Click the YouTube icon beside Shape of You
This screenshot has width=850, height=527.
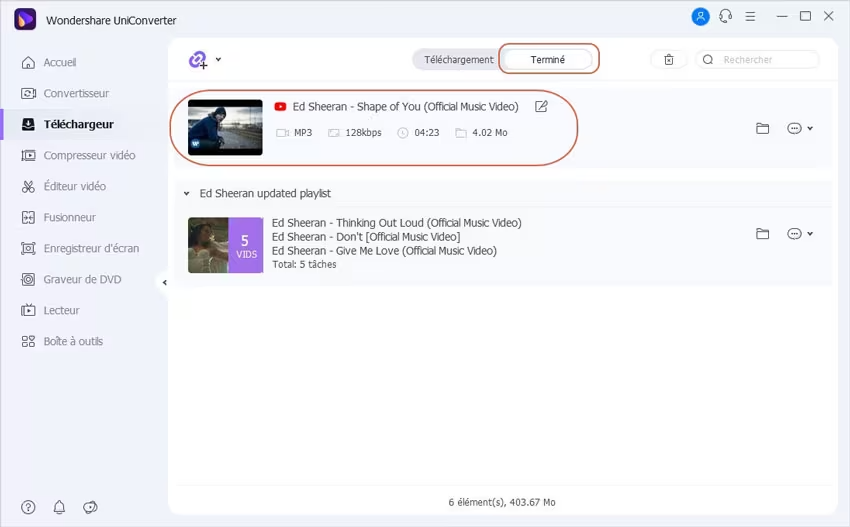click(280, 107)
